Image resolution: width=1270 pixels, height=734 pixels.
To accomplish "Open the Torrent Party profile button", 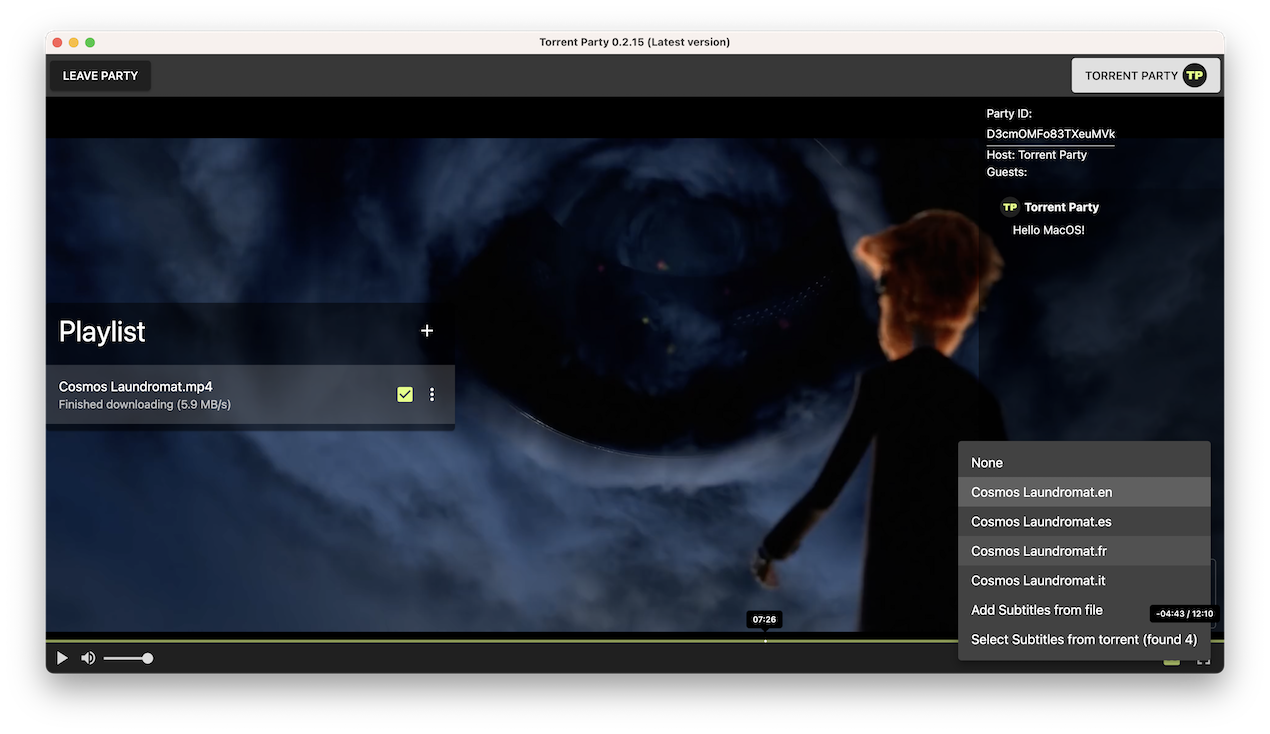I will coord(1145,76).
